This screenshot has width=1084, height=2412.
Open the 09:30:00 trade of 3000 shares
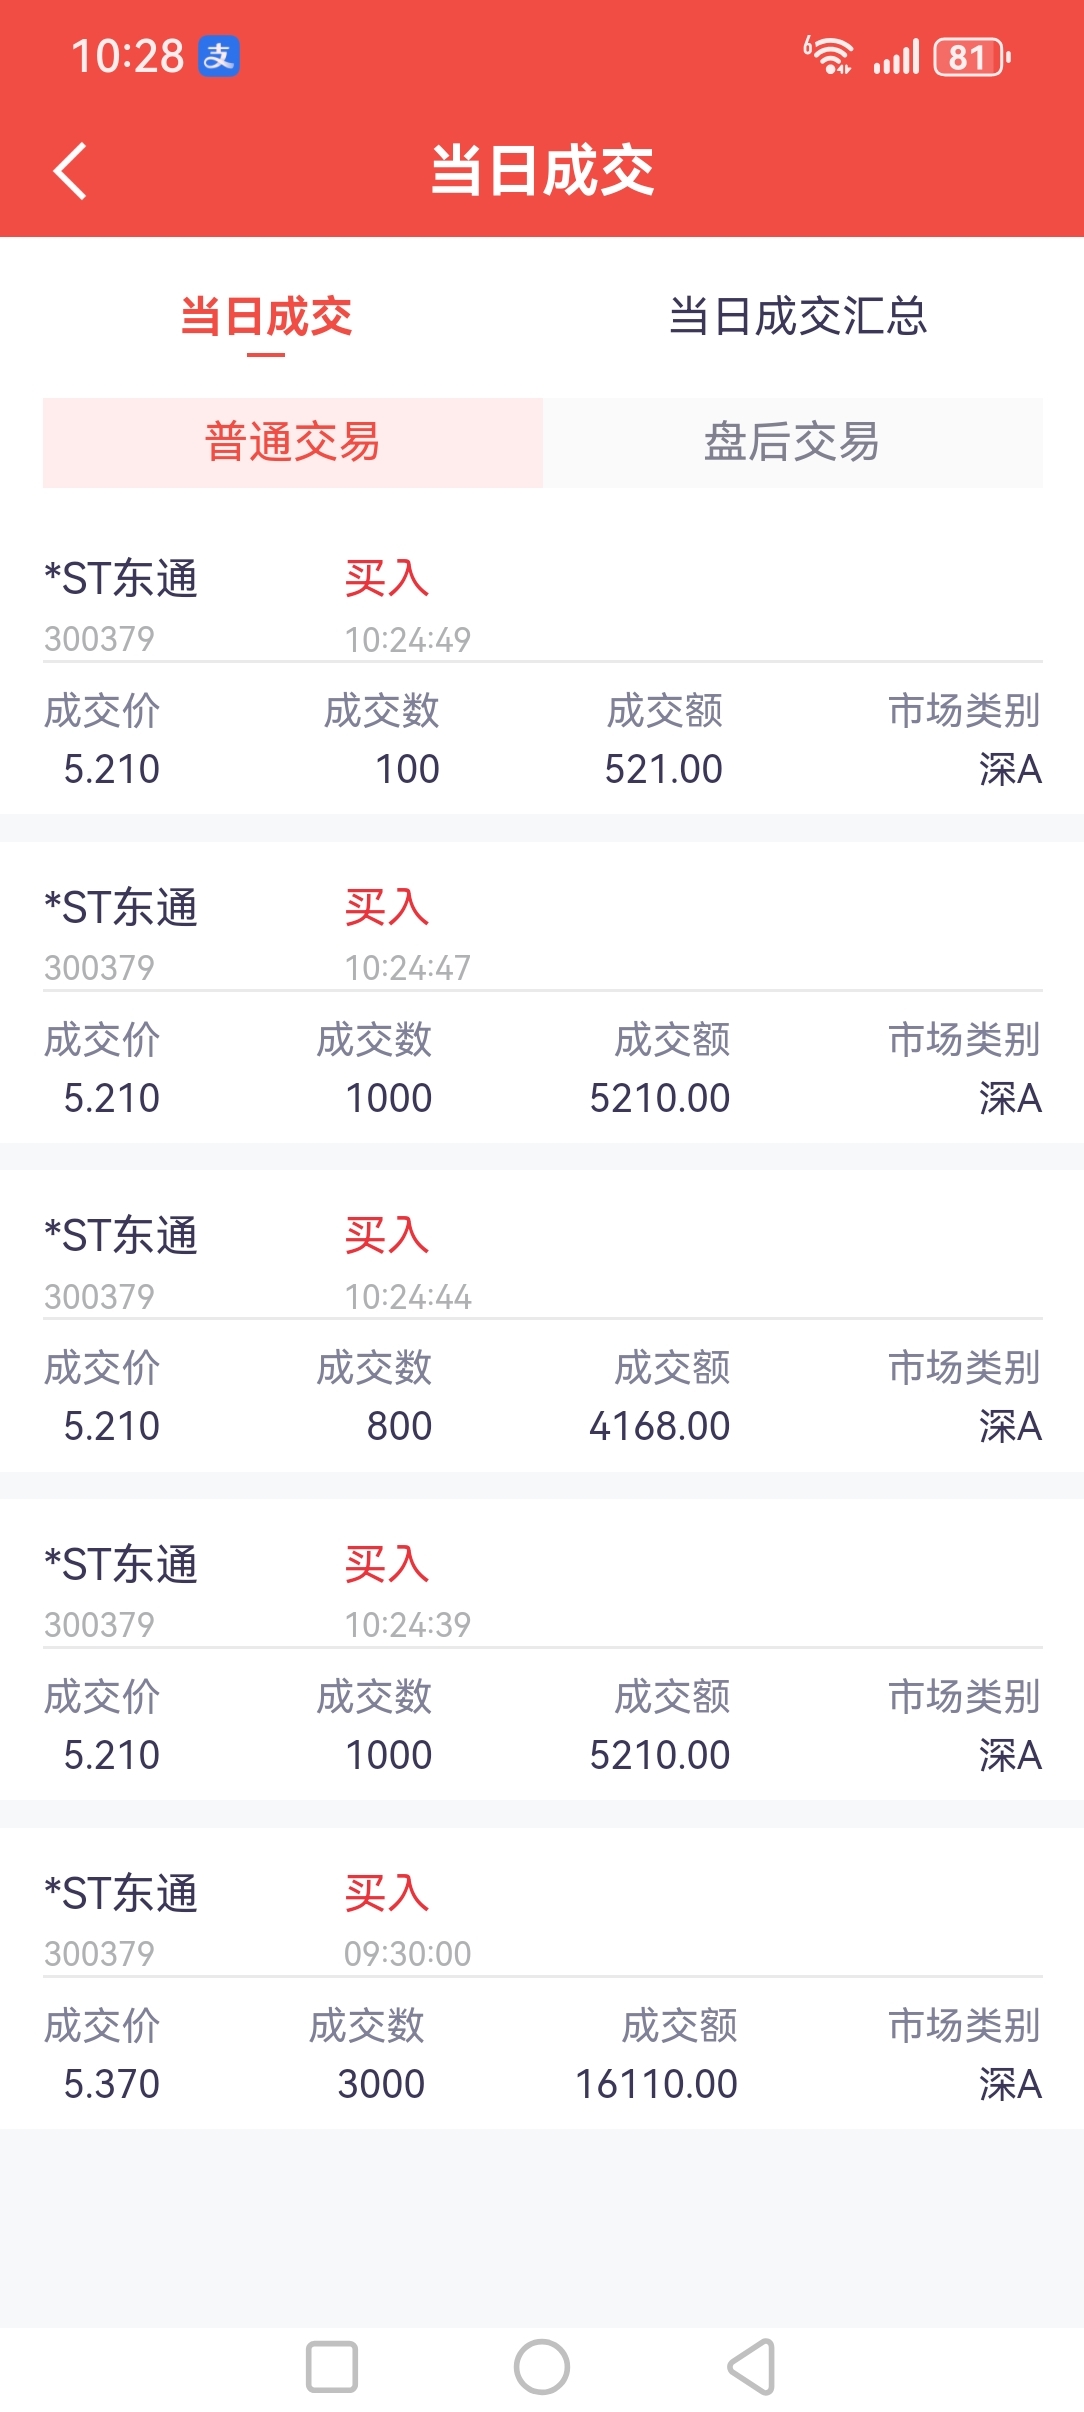point(542,1978)
